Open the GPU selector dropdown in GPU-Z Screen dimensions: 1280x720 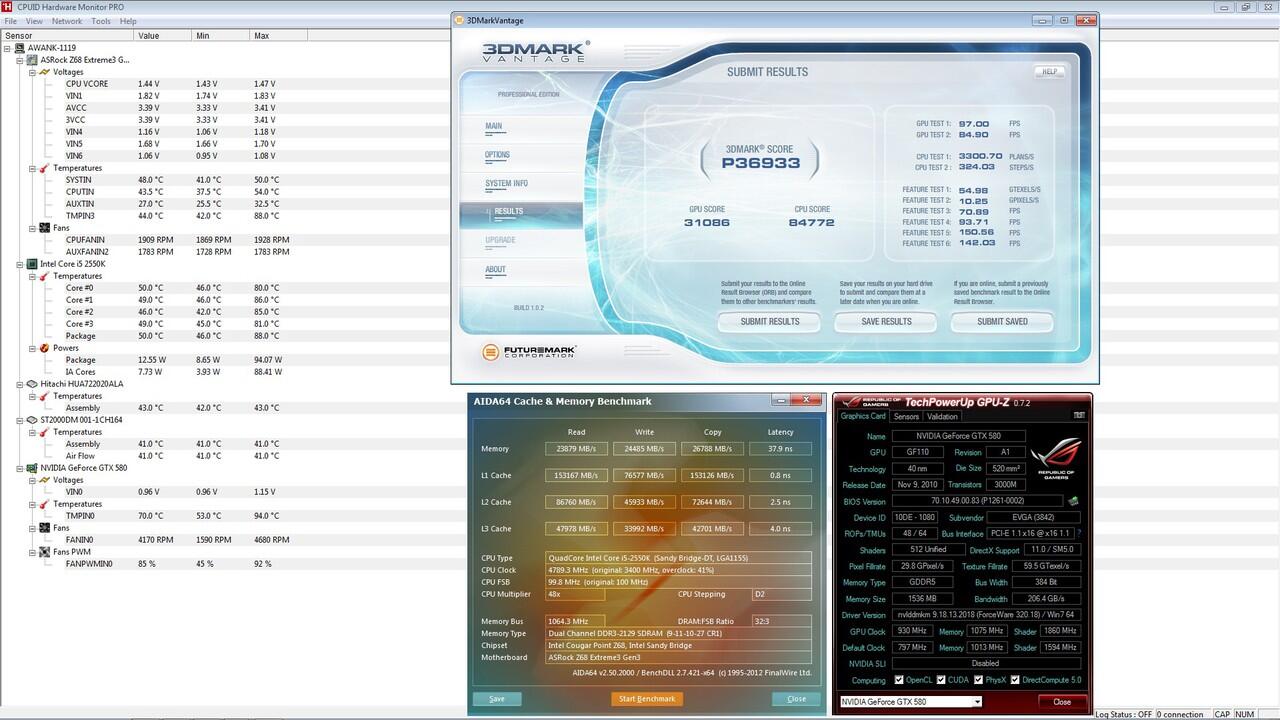click(911, 702)
